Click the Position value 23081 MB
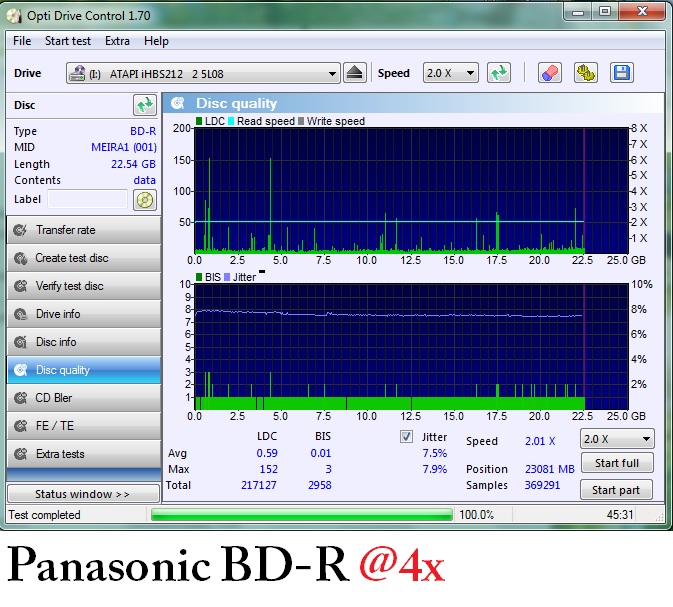Screen dimensions: 673x607 coord(550,469)
